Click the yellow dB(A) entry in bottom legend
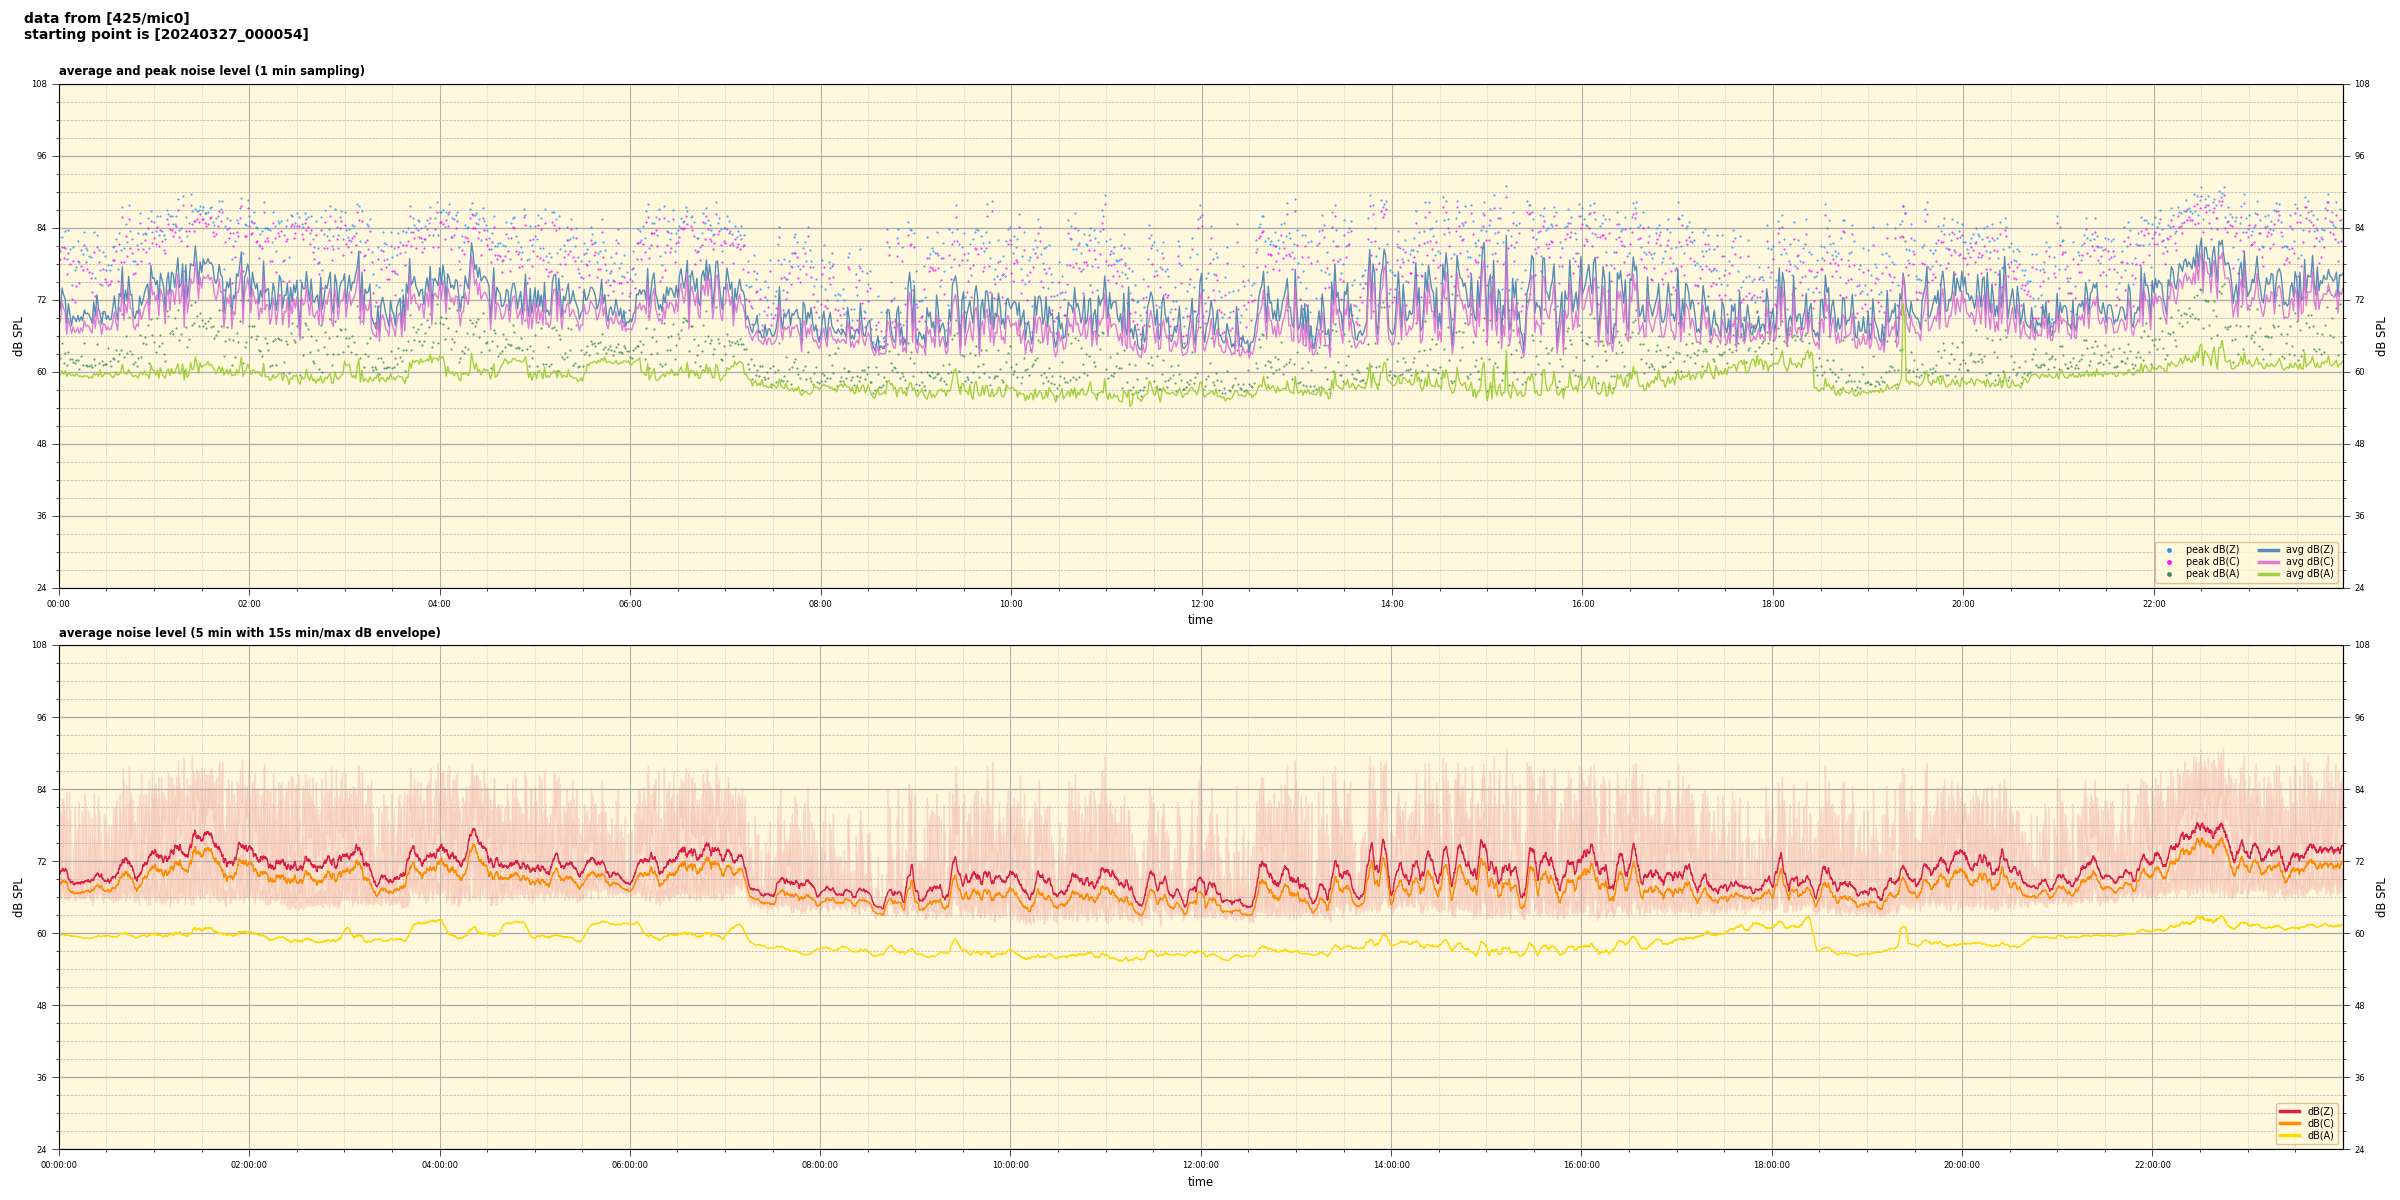 coord(2306,1135)
